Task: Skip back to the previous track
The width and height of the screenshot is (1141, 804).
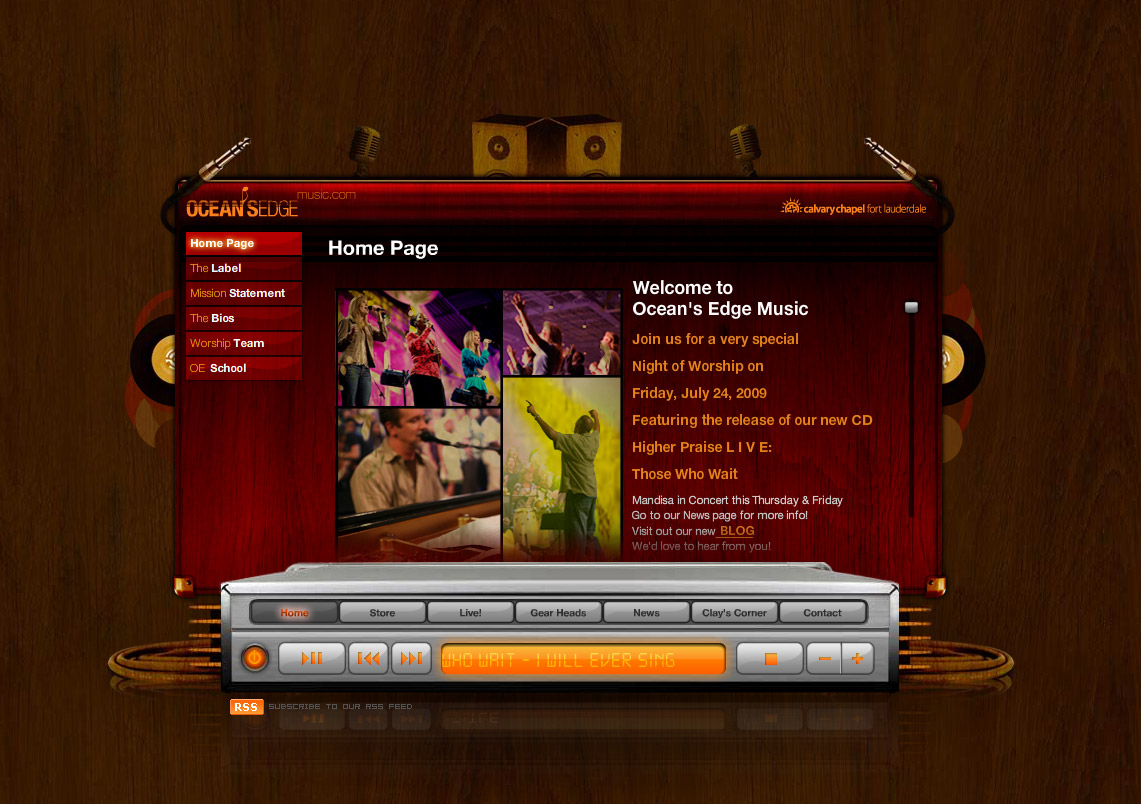Action: (x=368, y=658)
